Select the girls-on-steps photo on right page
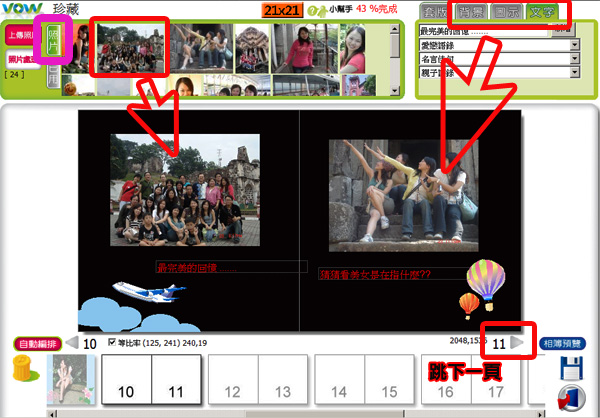The image size is (600, 418). point(403,196)
